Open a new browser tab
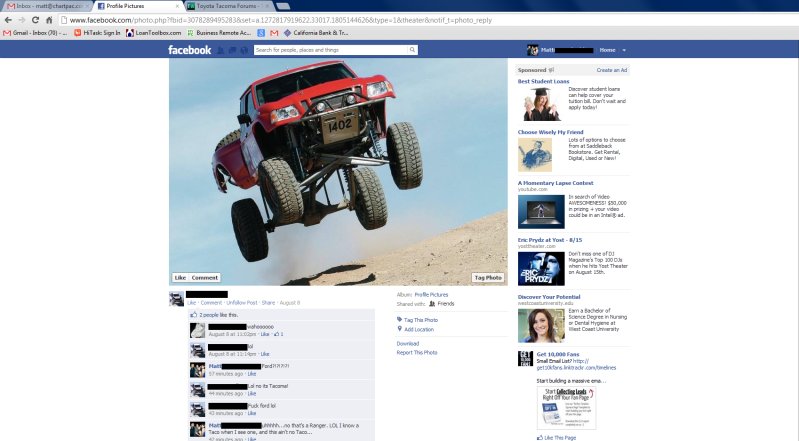Image resolution: width=799 pixels, height=441 pixels. click(x=283, y=6)
